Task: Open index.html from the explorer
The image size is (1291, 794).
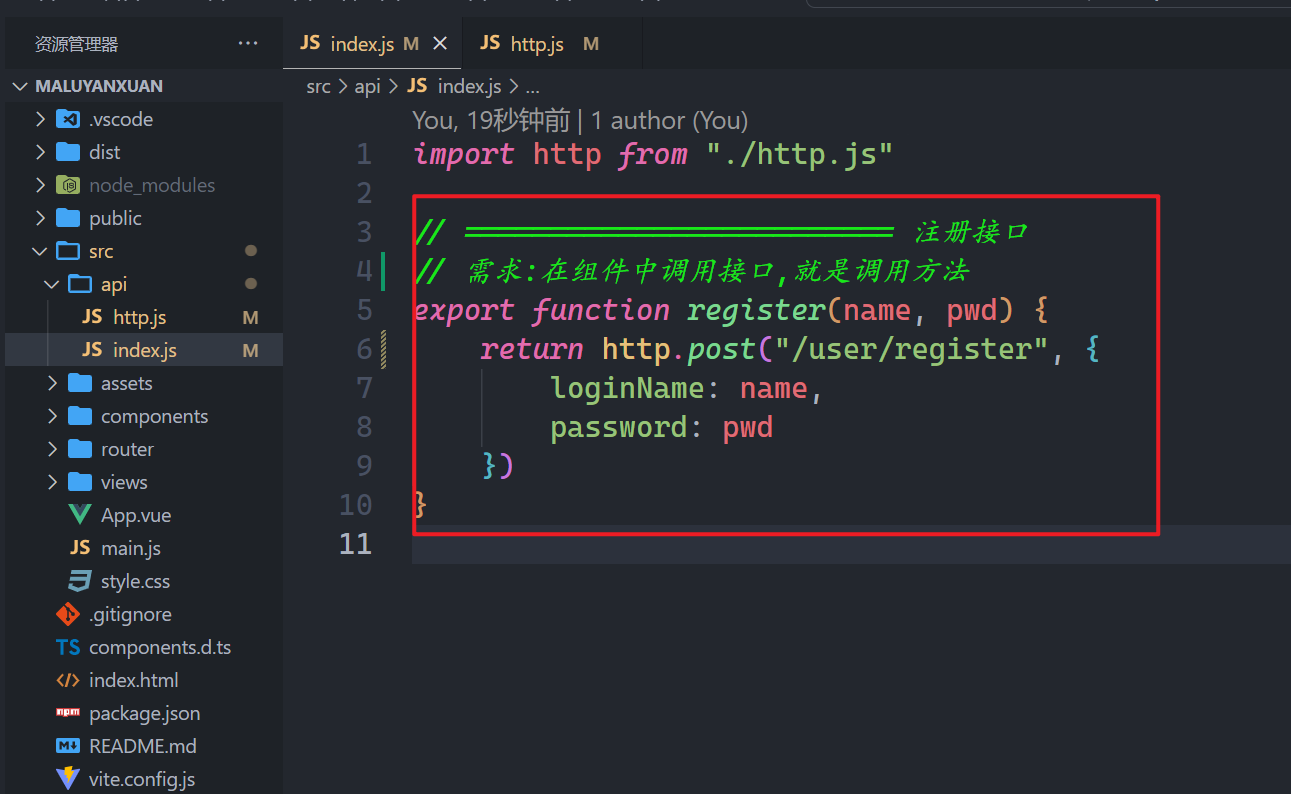Action: 133,680
